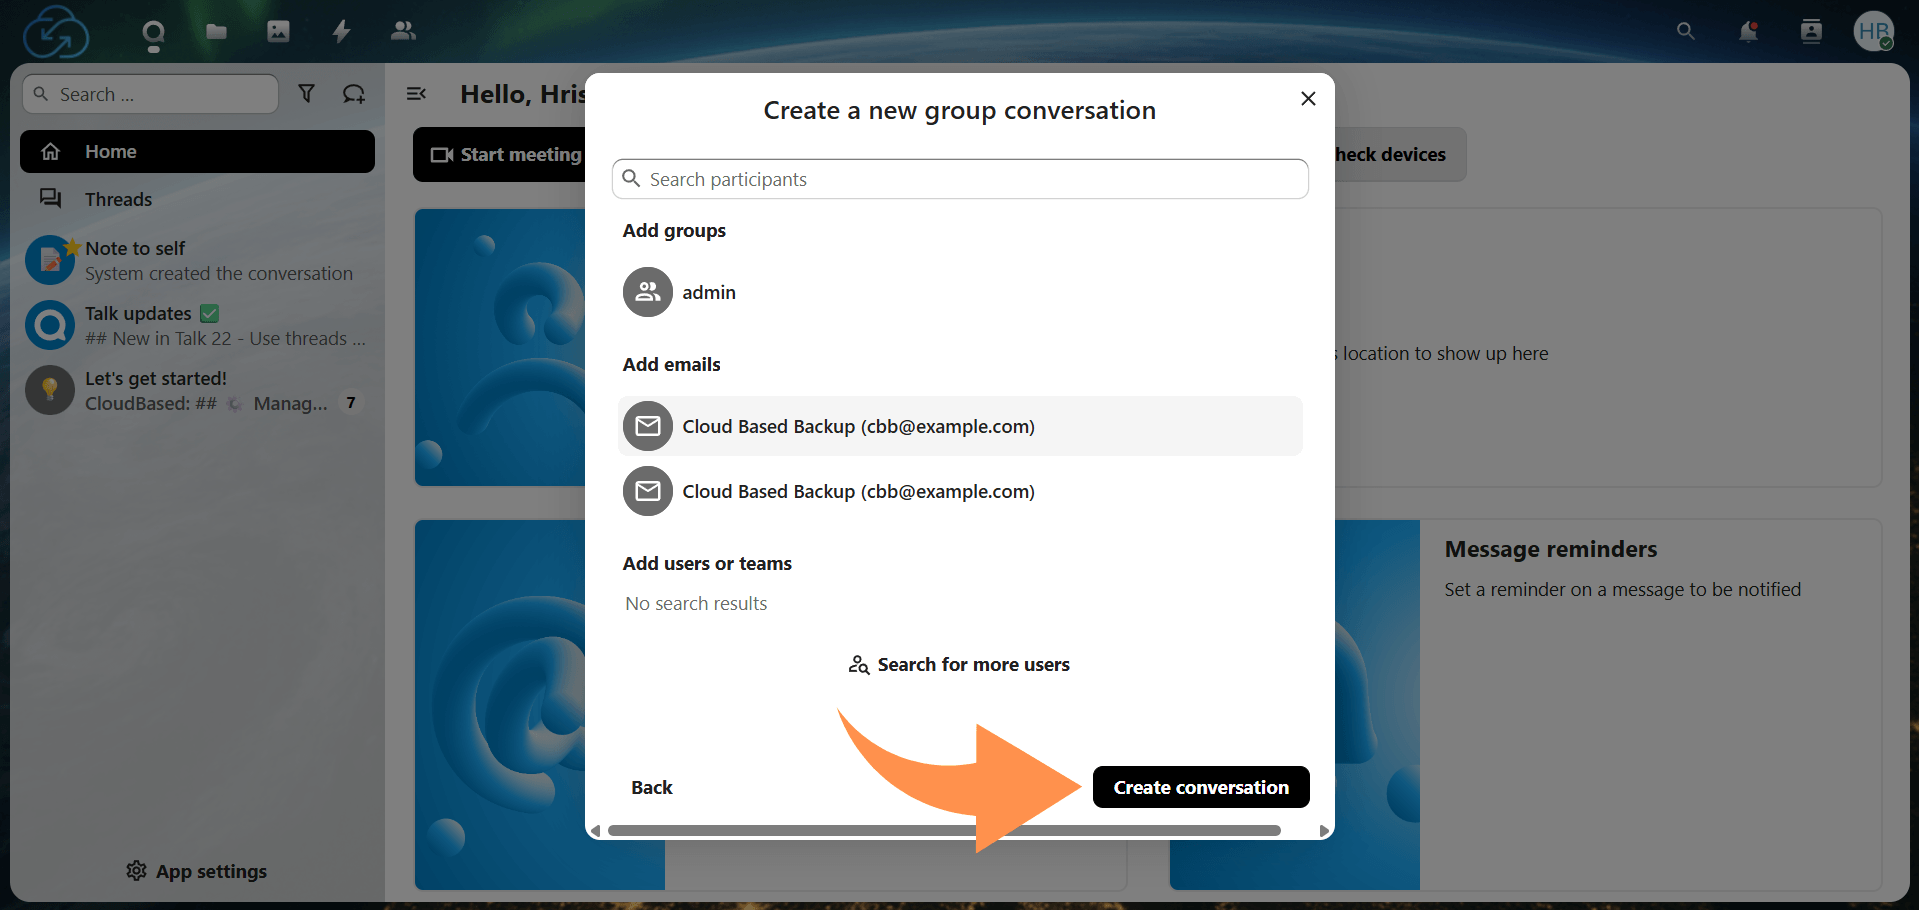Image resolution: width=1919 pixels, height=910 pixels.
Task: Open the notifications bell
Action: coord(1747,31)
